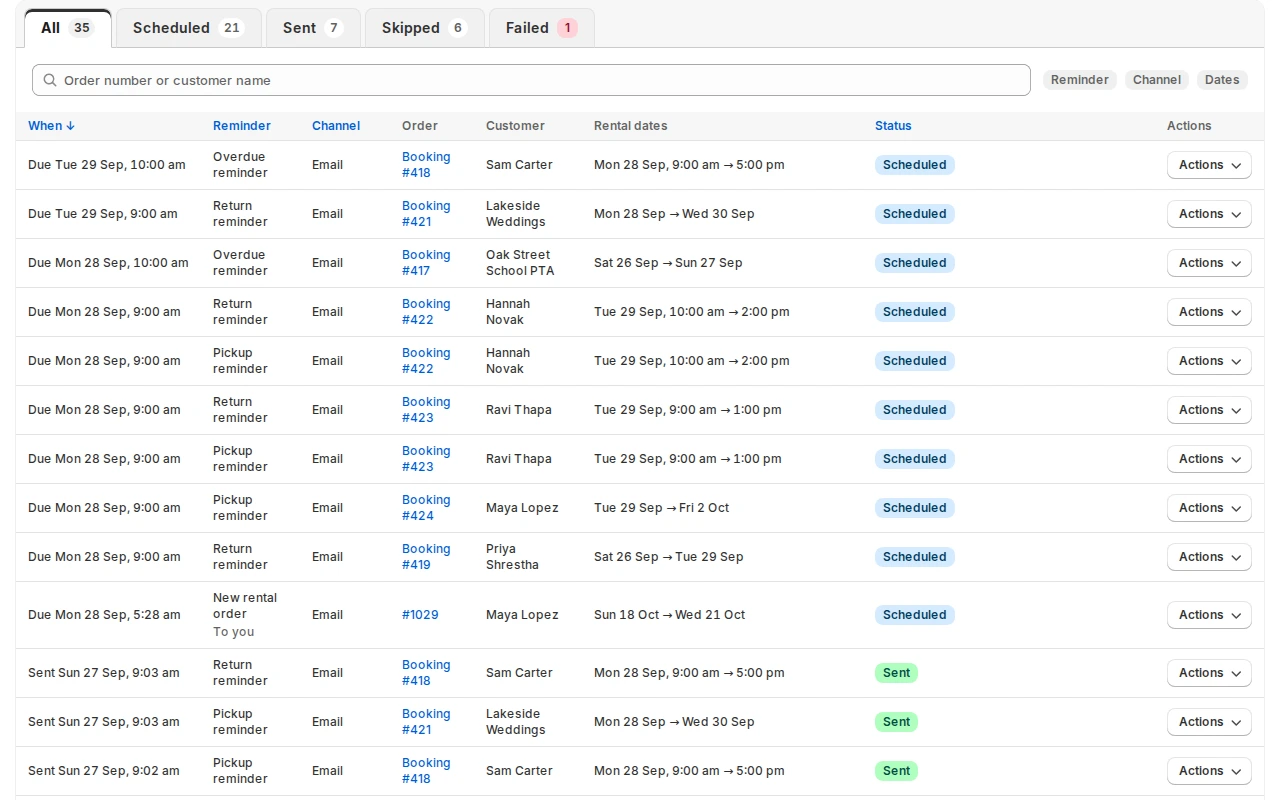
Task: Open Booking #423 link in return reminder row
Action: [x=426, y=410]
